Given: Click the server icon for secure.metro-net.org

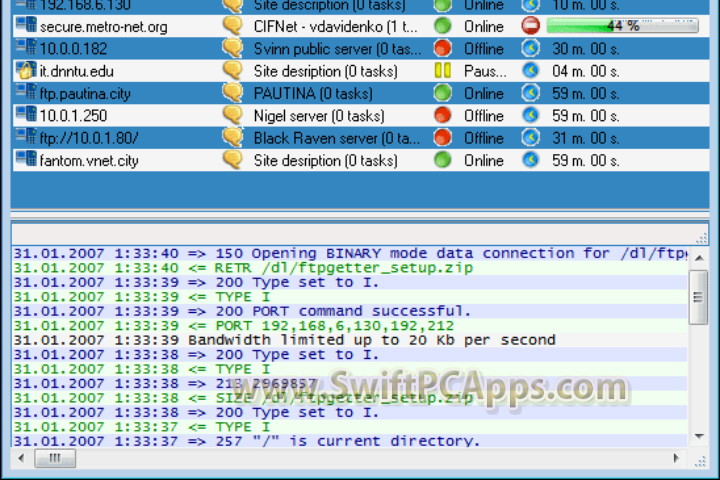Looking at the screenshot, I should (x=26, y=25).
